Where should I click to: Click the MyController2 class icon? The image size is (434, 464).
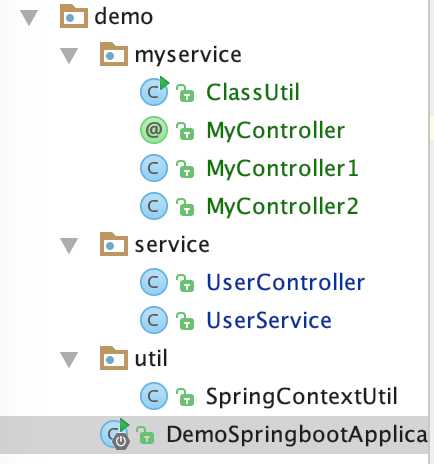tap(154, 206)
